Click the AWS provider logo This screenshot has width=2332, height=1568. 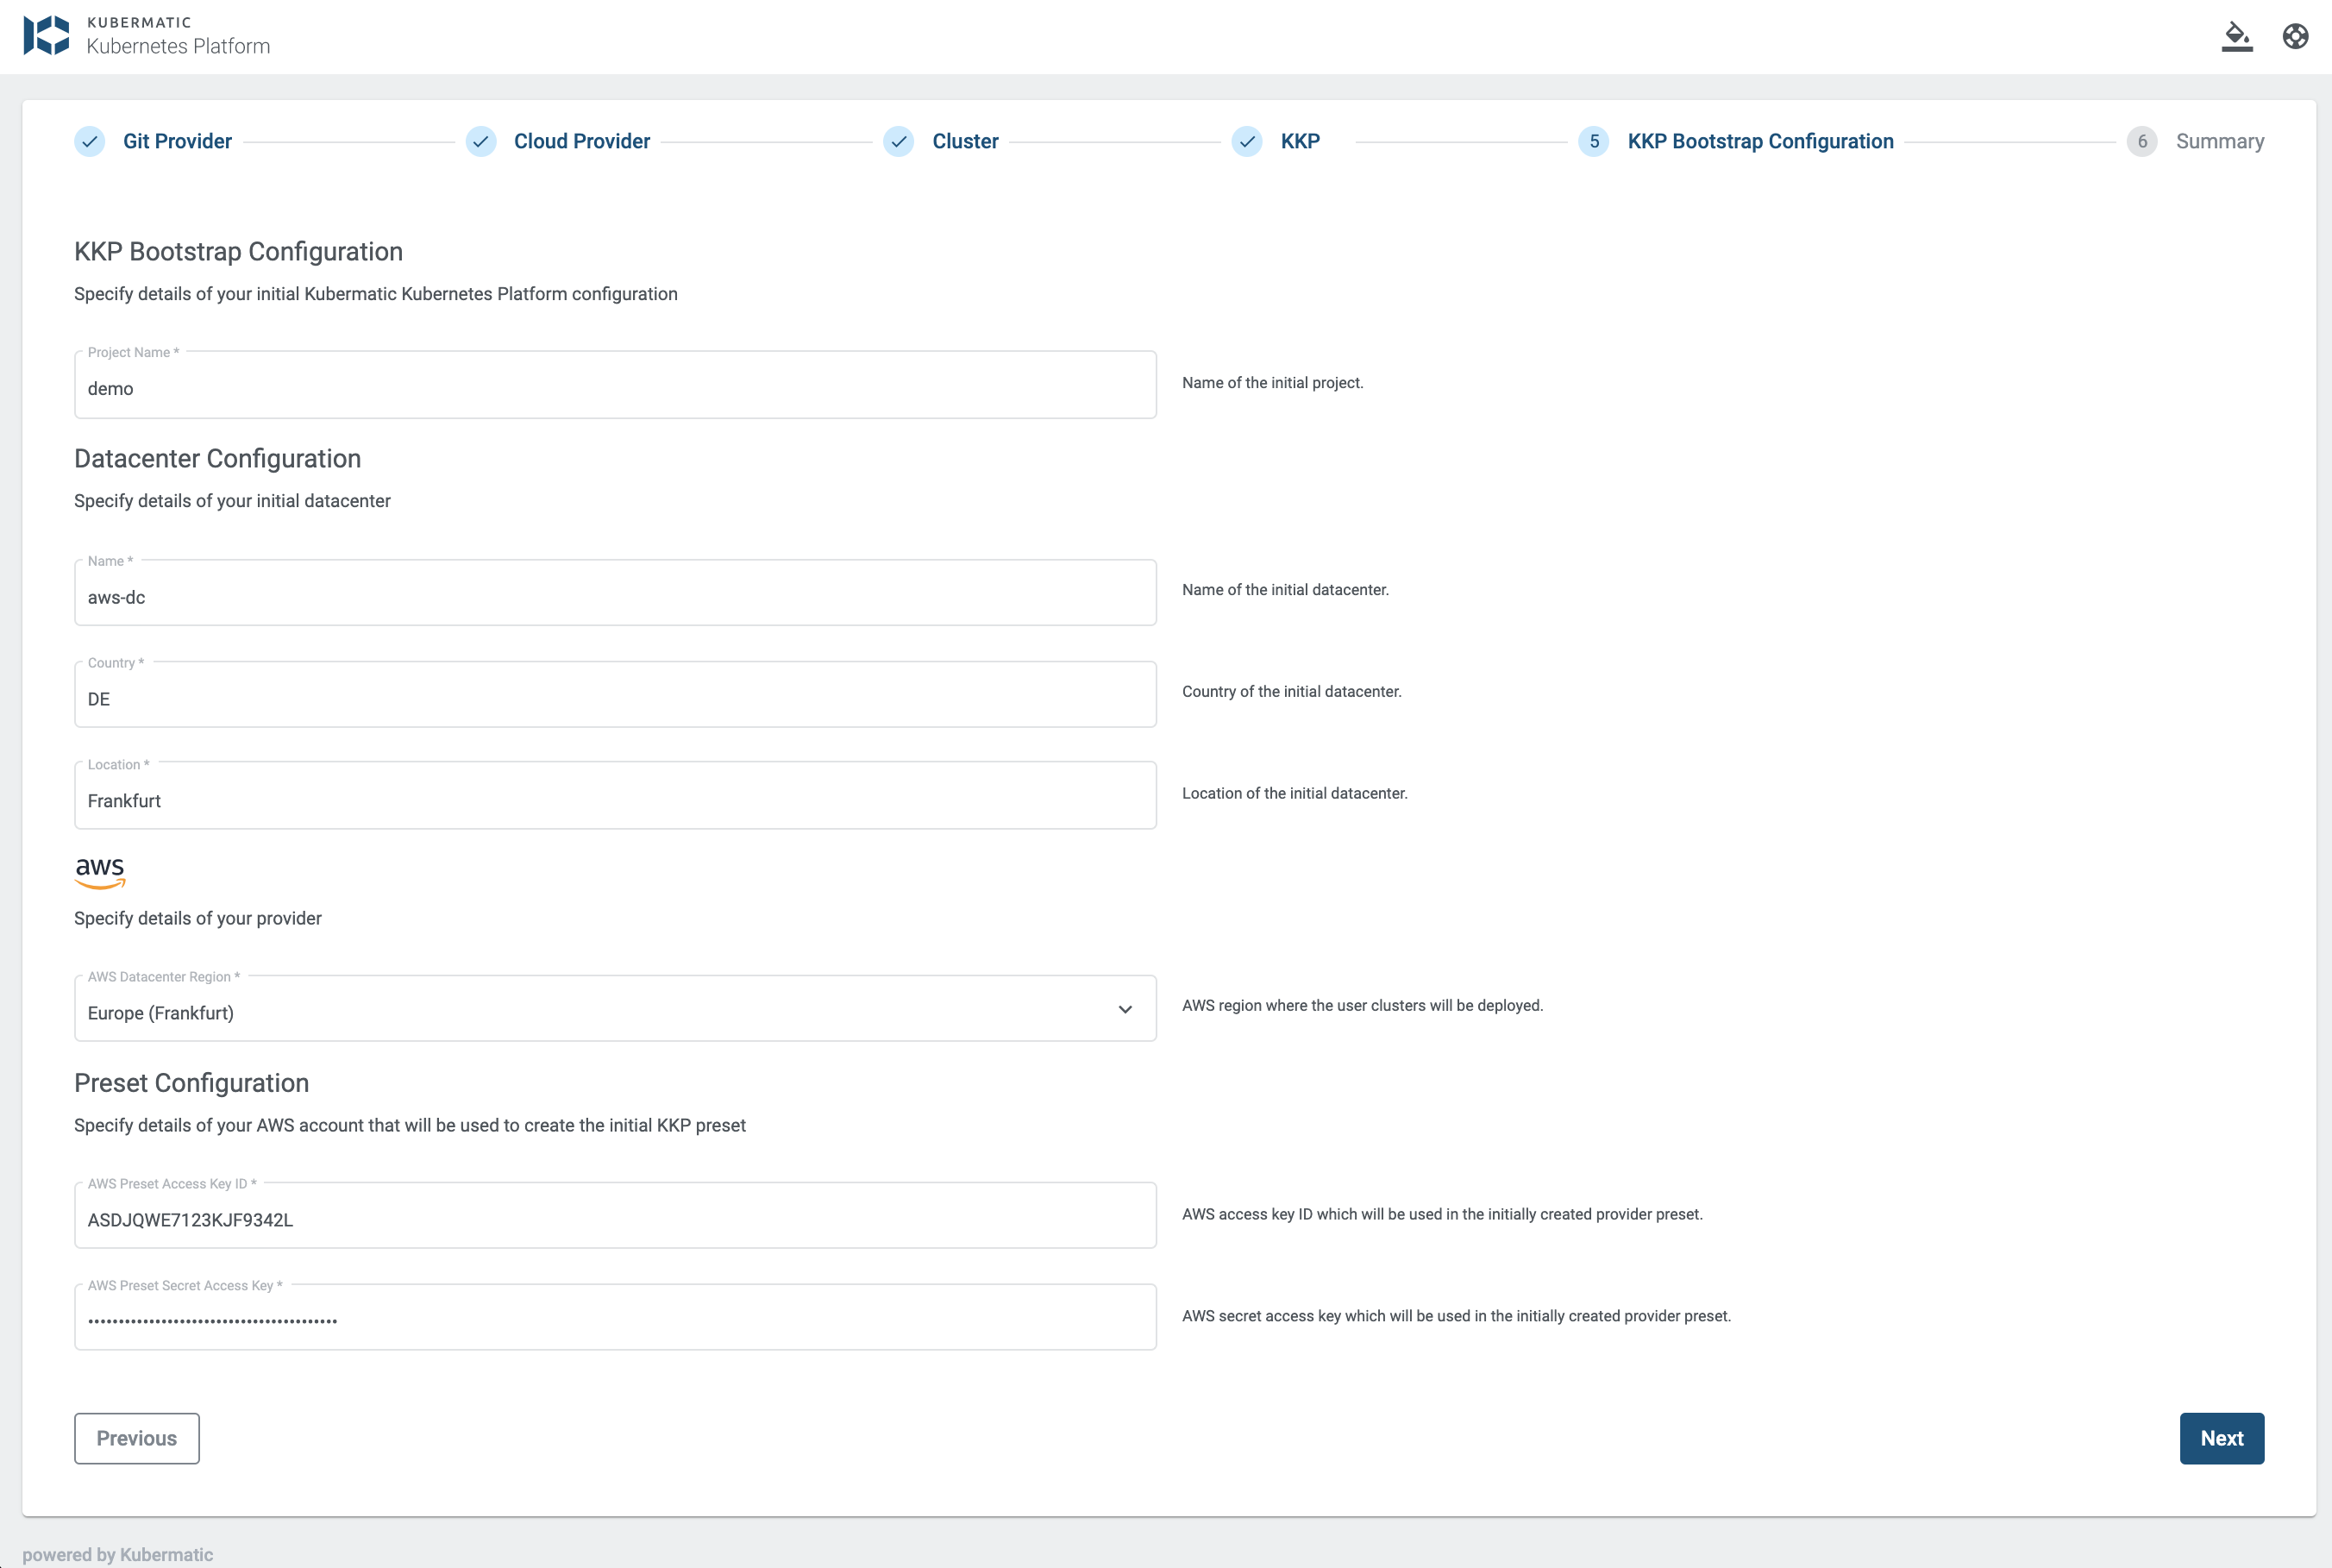coord(100,872)
